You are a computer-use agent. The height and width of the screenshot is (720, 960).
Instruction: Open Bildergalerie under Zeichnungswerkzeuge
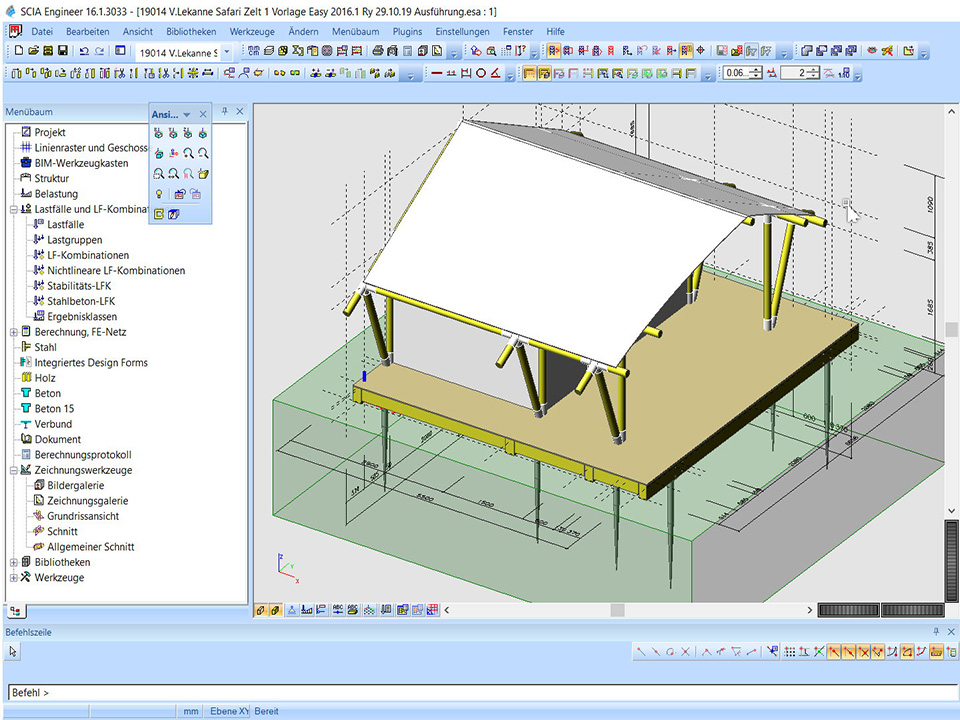pos(75,485)
